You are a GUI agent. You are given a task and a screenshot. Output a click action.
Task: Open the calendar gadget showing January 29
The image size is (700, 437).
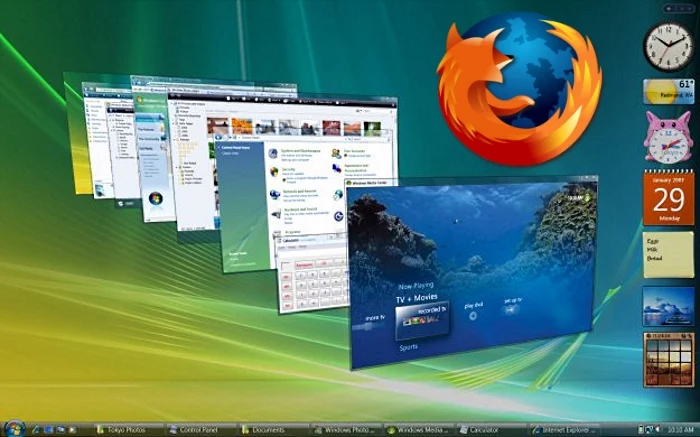click(x=668, y=198)
